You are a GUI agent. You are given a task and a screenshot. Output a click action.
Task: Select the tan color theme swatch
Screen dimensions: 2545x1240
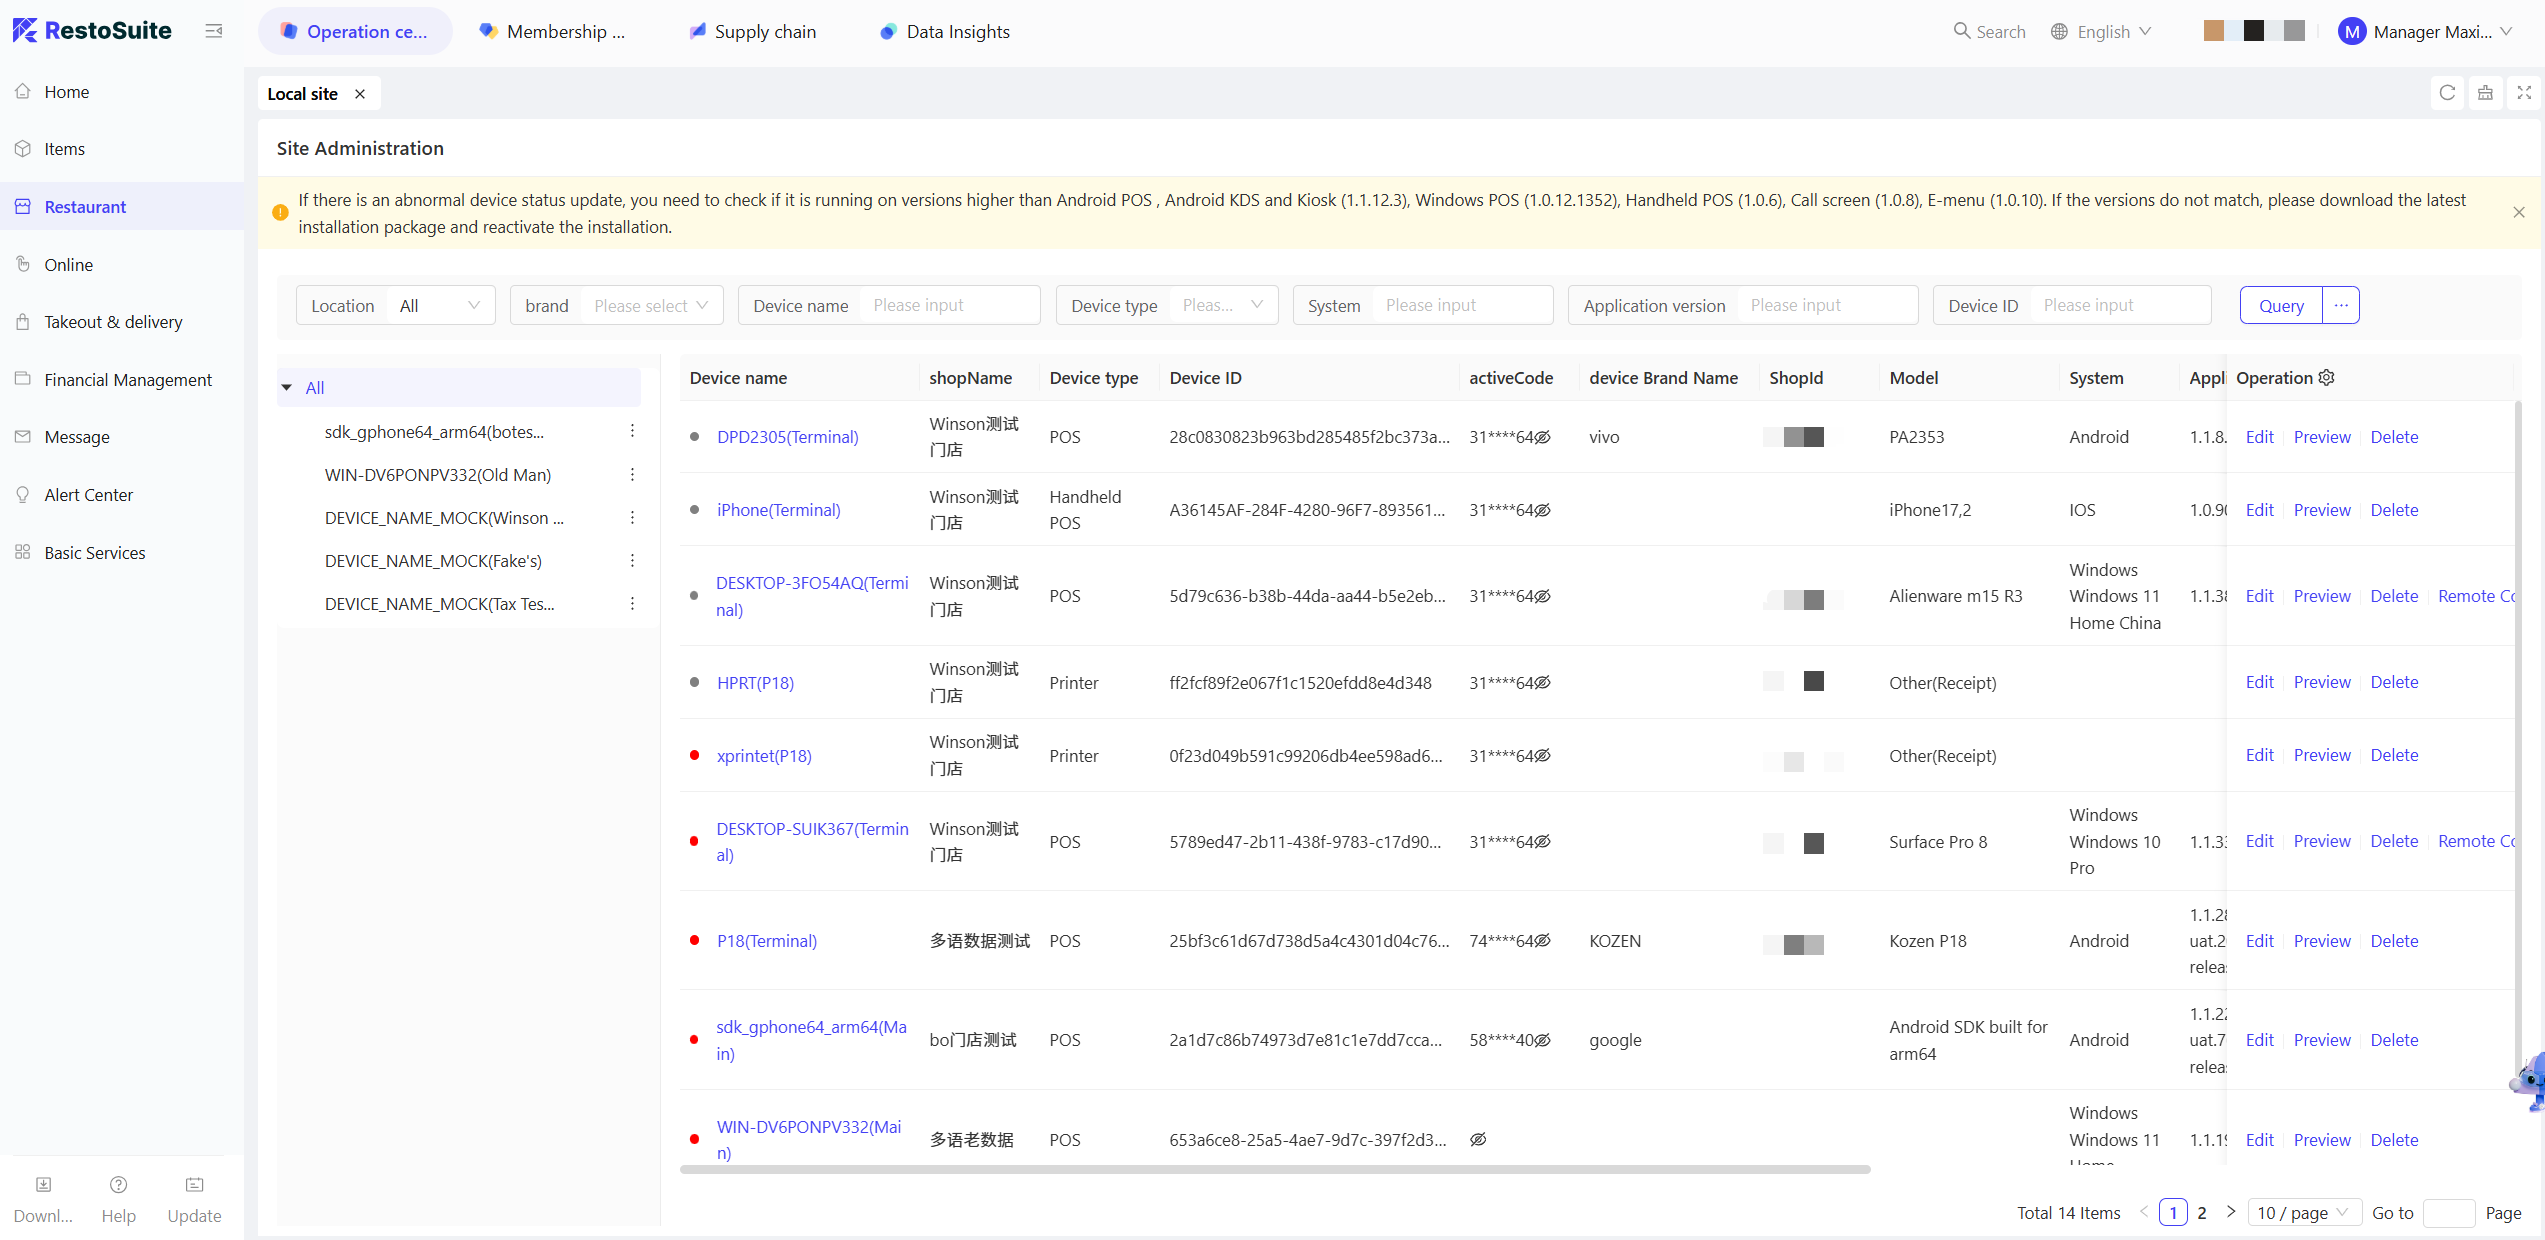[x=2213, y=31]
